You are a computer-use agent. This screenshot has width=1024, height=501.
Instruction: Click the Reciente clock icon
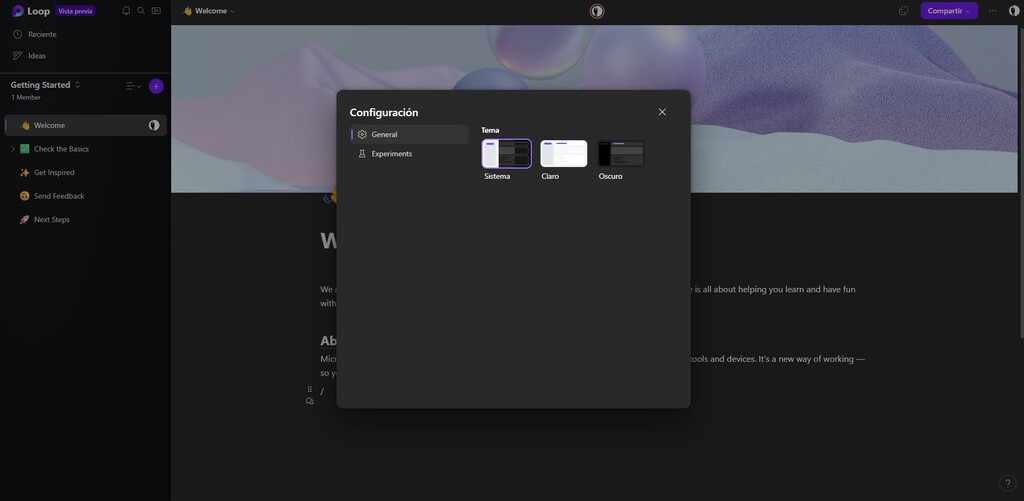tap(18, 34)
